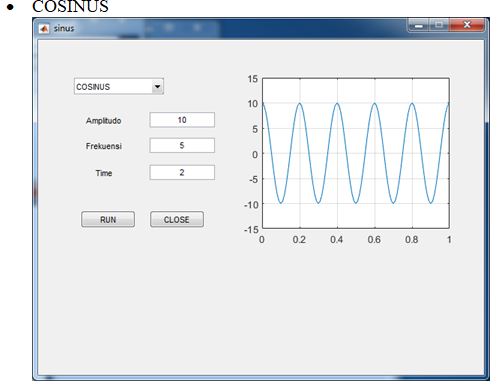Click the -15 y-axis tick label

251,230
